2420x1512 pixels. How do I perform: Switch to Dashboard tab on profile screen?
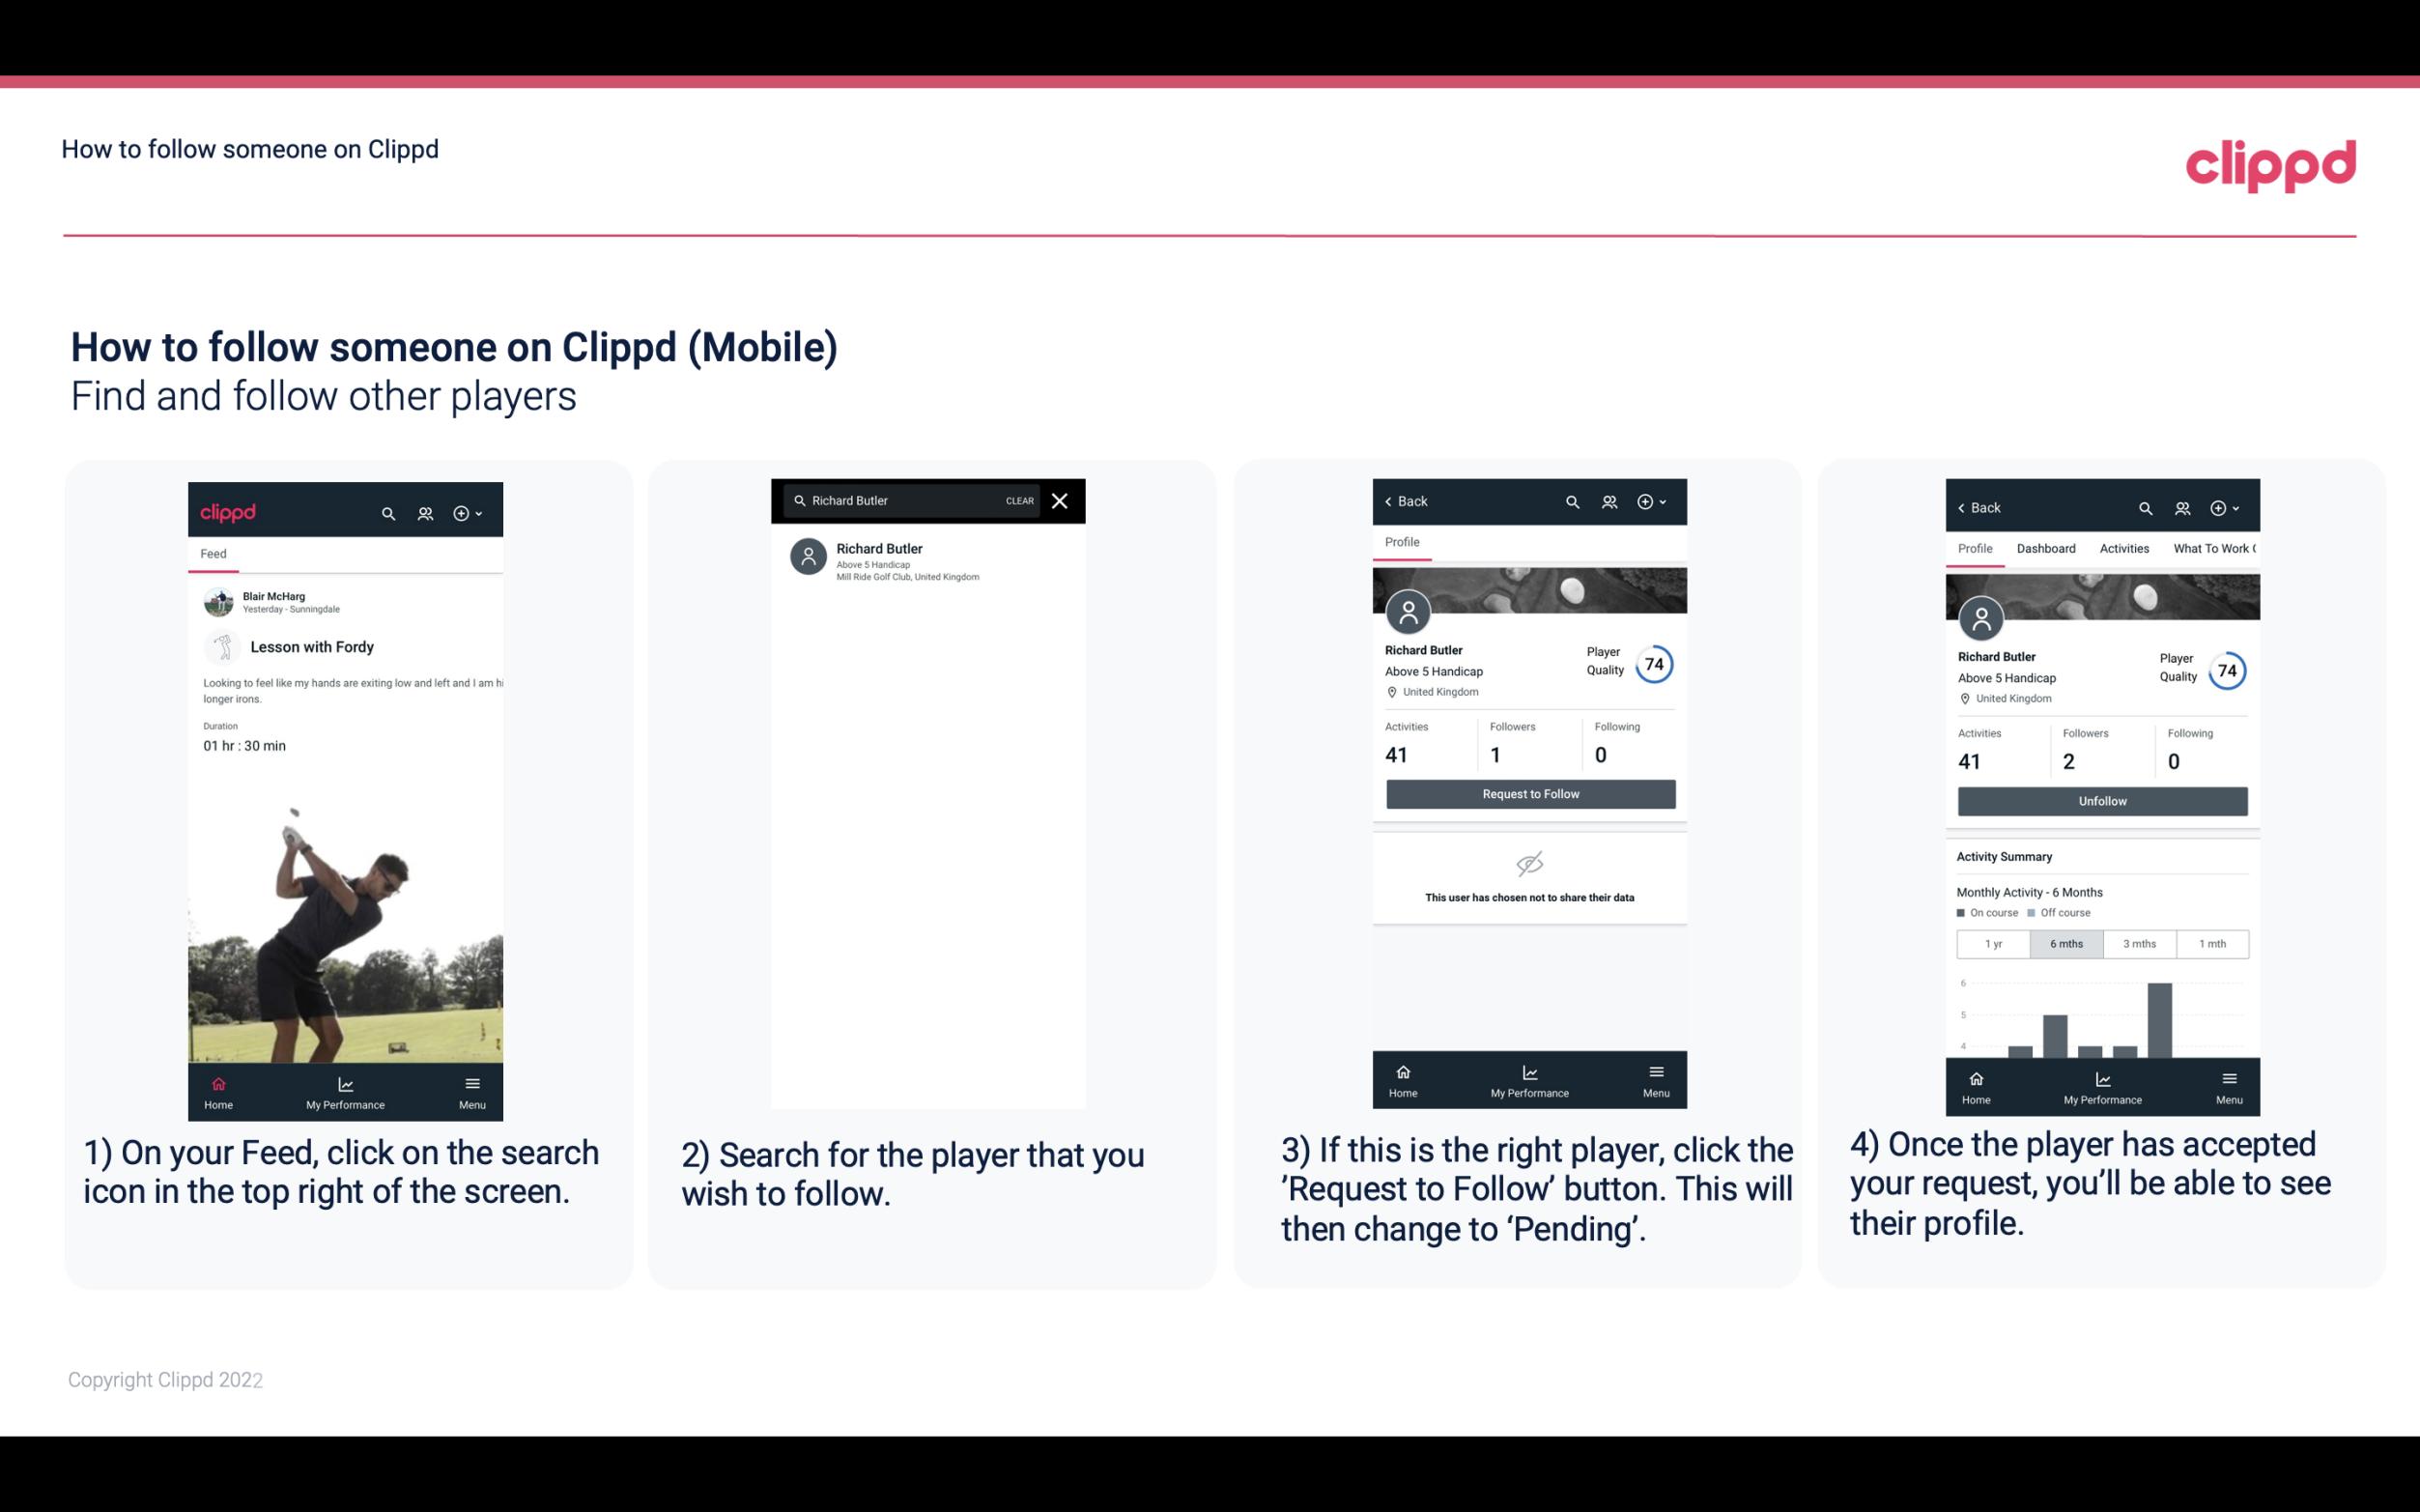point(2046,547)
